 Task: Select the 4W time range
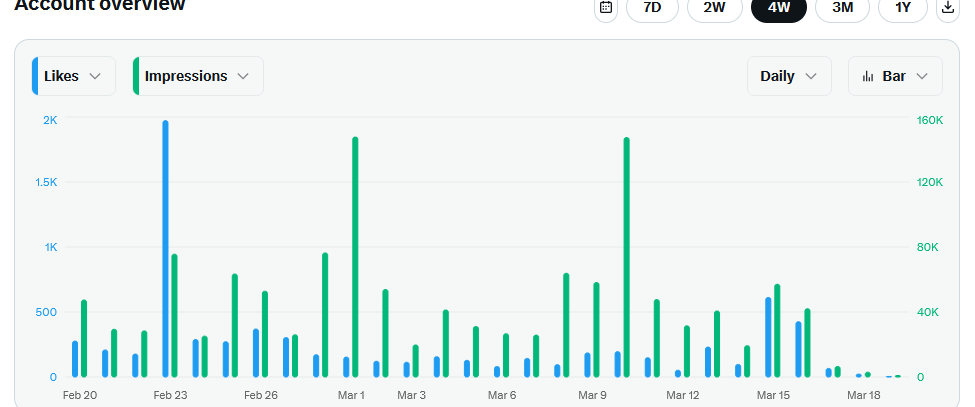(779, 7)
